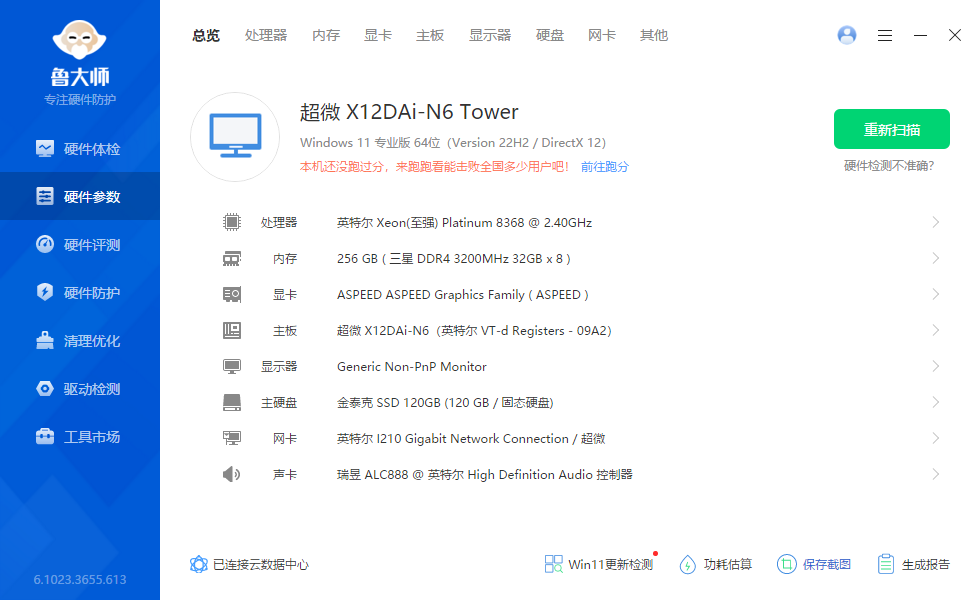The height and width of the screenshot is (600, 980).
Task: Switch to the 显示器 tab
Action: tap(490, 36)
